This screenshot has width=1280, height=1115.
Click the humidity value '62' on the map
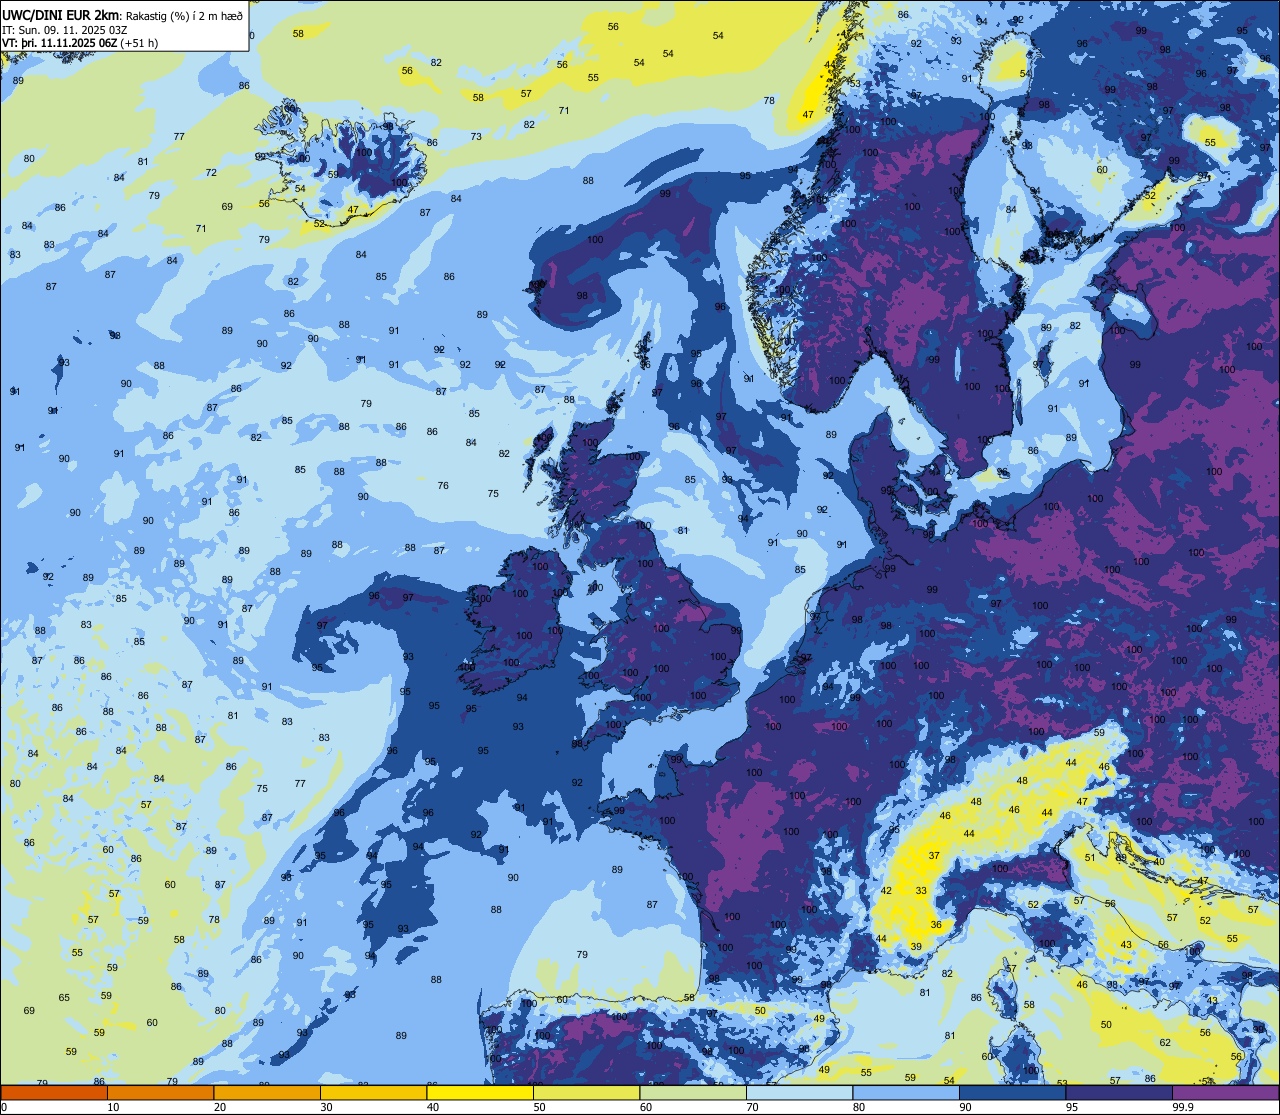click(1165, 1042)
